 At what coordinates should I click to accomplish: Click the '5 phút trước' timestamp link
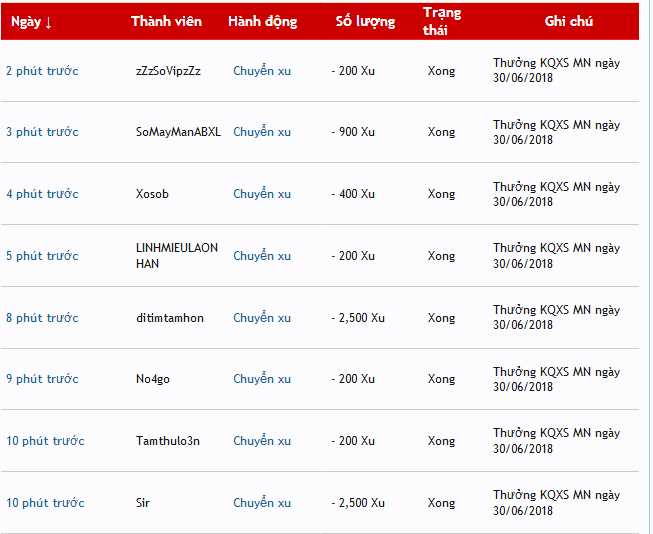pyautogui.click(x=42, y=256)
